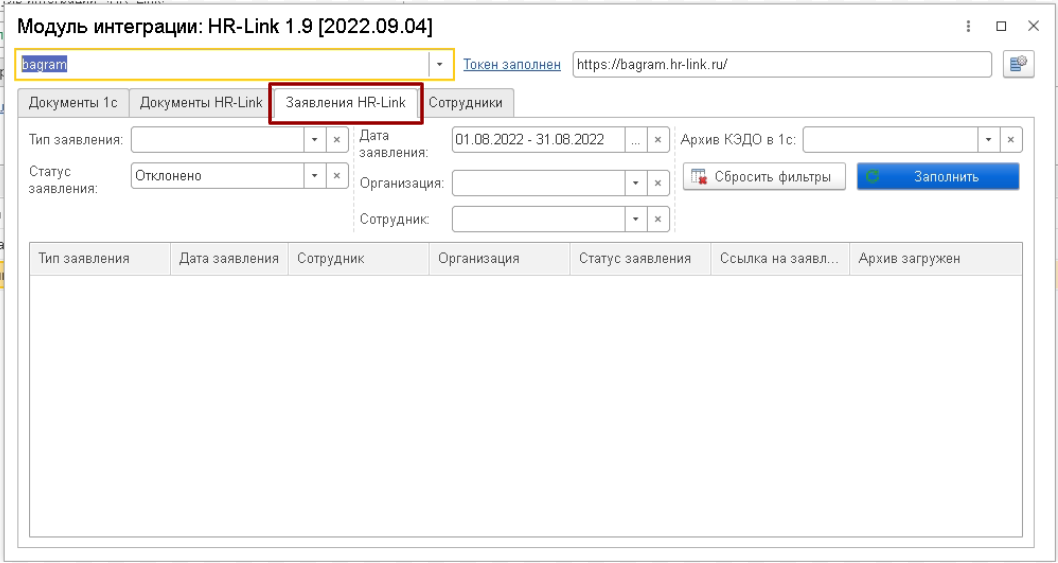Image resolution: width=1058 pixels, height=563 pixels.
Task: Open the Сотрудники tab
Action: pos(466,103)
